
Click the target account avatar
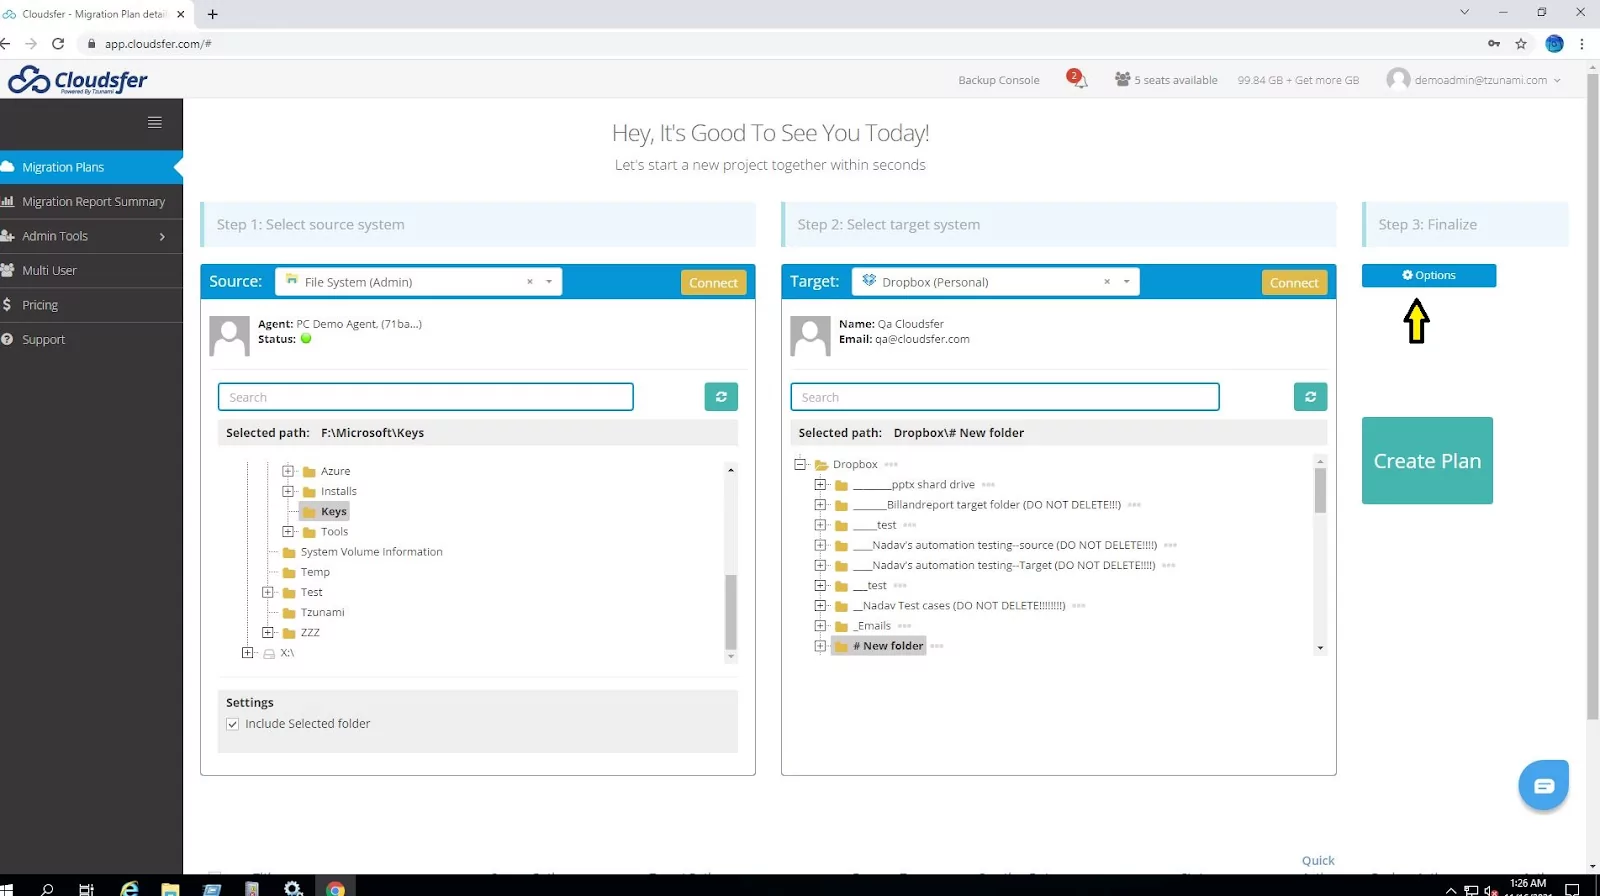pyautogui.click(x=810, y=336)
